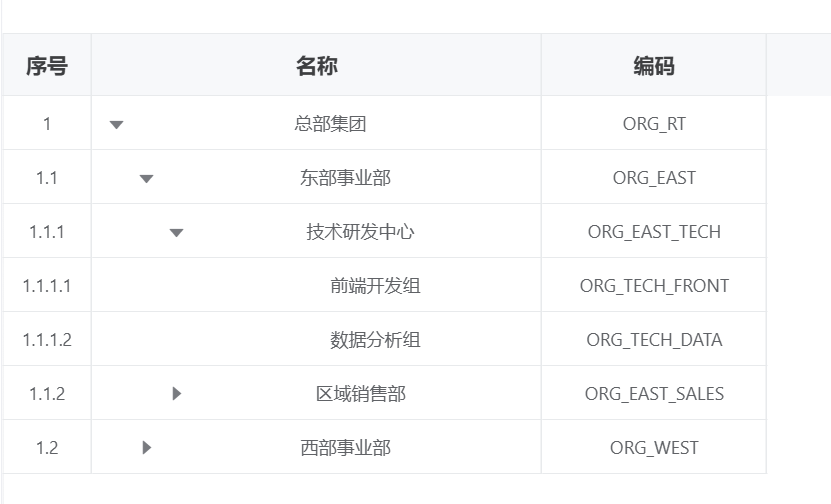
Task: Click the ORG_RT code cell
Action: click(x=654, y=124)
